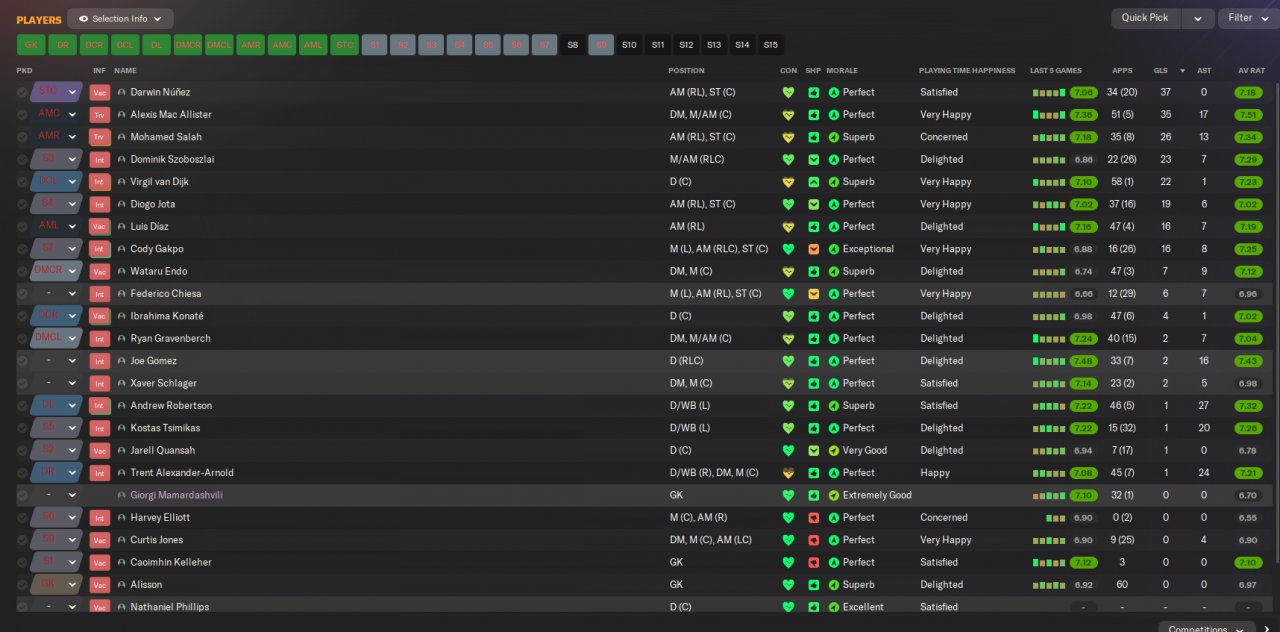Sort the list by AV RAT column
Viewport: 1280px width, 632px height.
tap(1251, 71)
